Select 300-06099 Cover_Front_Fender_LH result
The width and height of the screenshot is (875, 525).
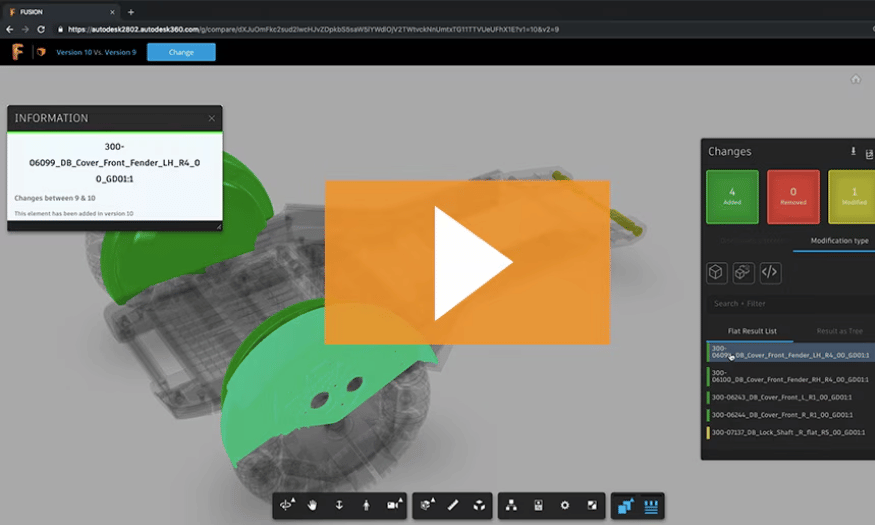[790, 352]
